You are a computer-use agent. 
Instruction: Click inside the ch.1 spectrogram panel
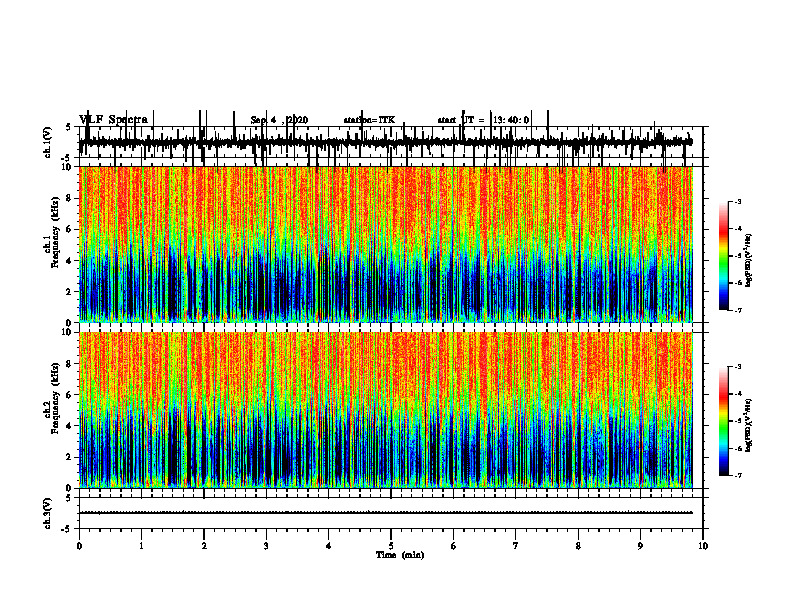pyautogui.click(x=385, y=244)
